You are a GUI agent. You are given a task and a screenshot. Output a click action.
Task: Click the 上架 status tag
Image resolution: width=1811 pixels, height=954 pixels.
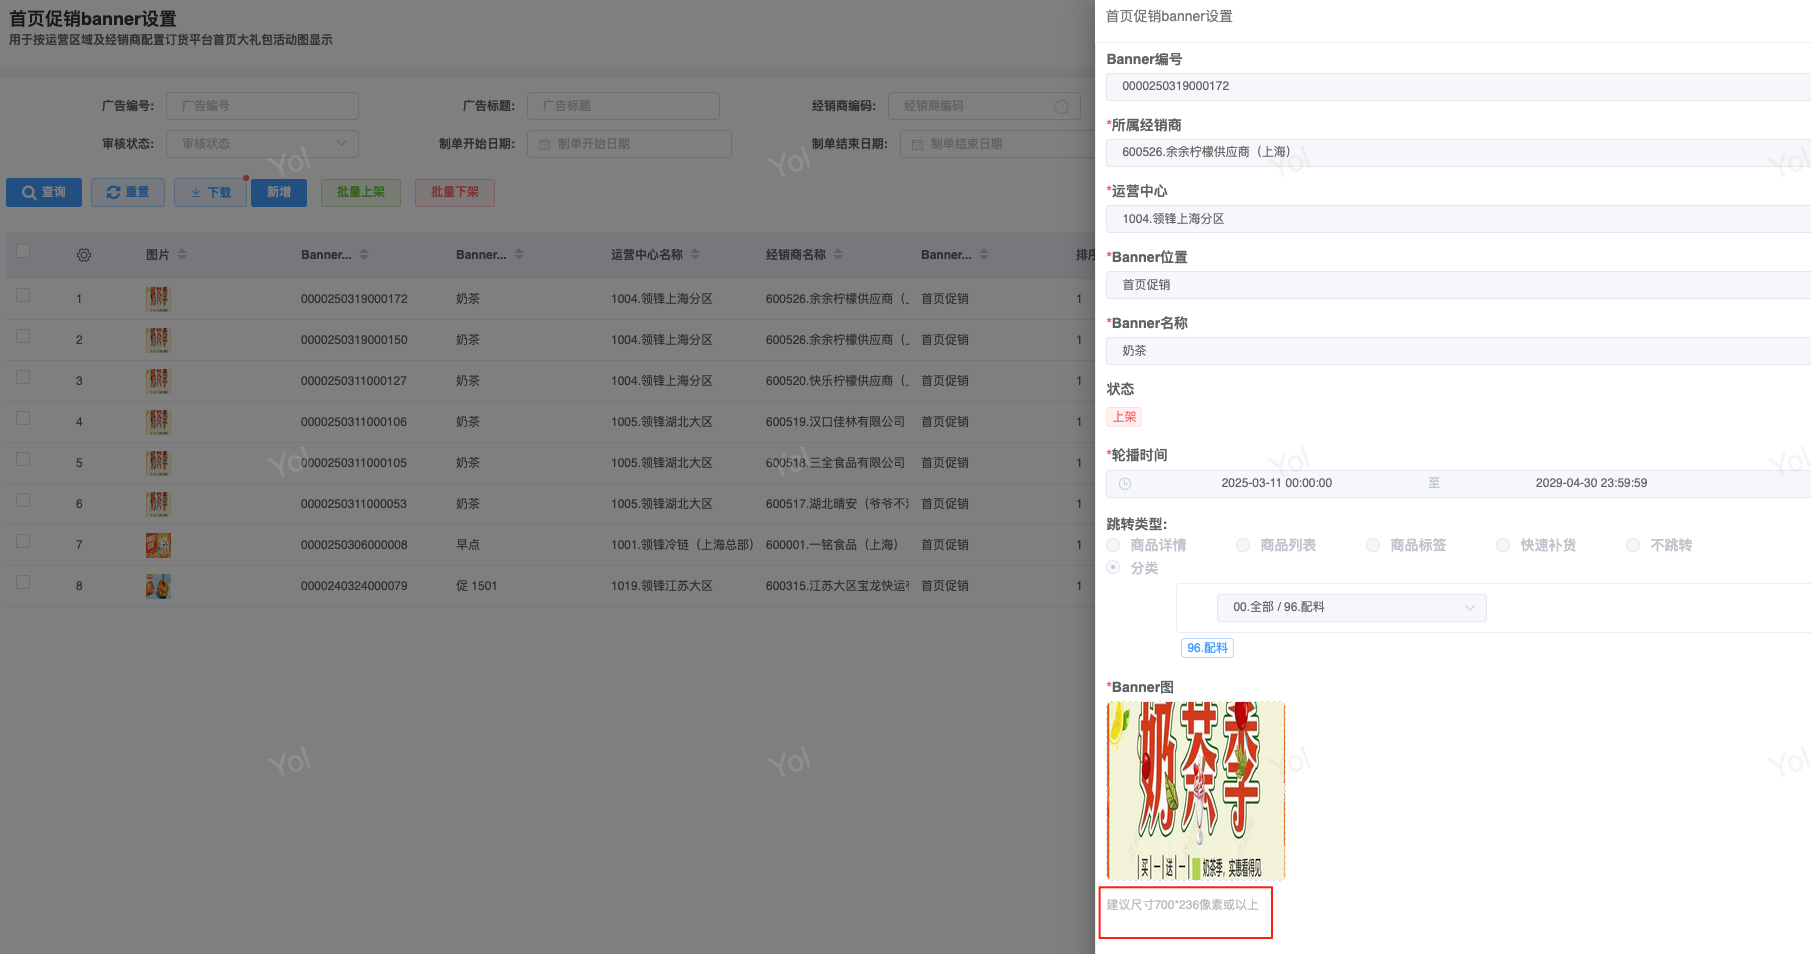pos(1124,417)
